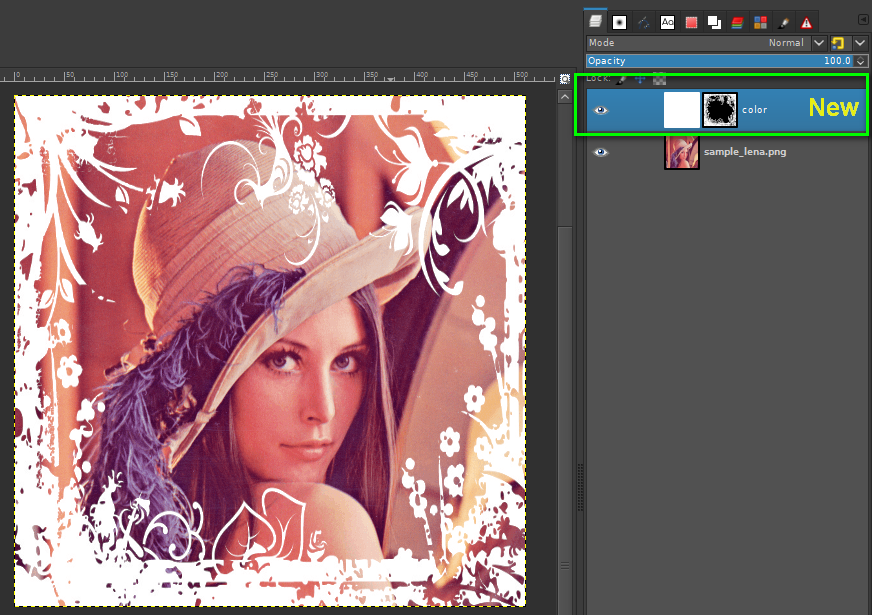
Task: Open the dock tab configuration menu arrow
Action: [x=863, y=19]
